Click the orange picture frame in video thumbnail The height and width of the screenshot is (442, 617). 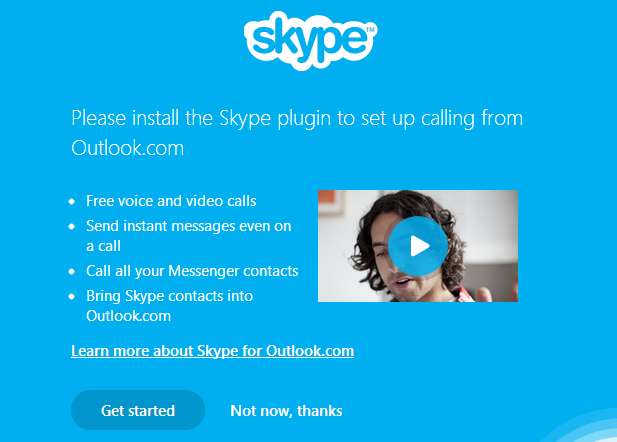point(331,202)
